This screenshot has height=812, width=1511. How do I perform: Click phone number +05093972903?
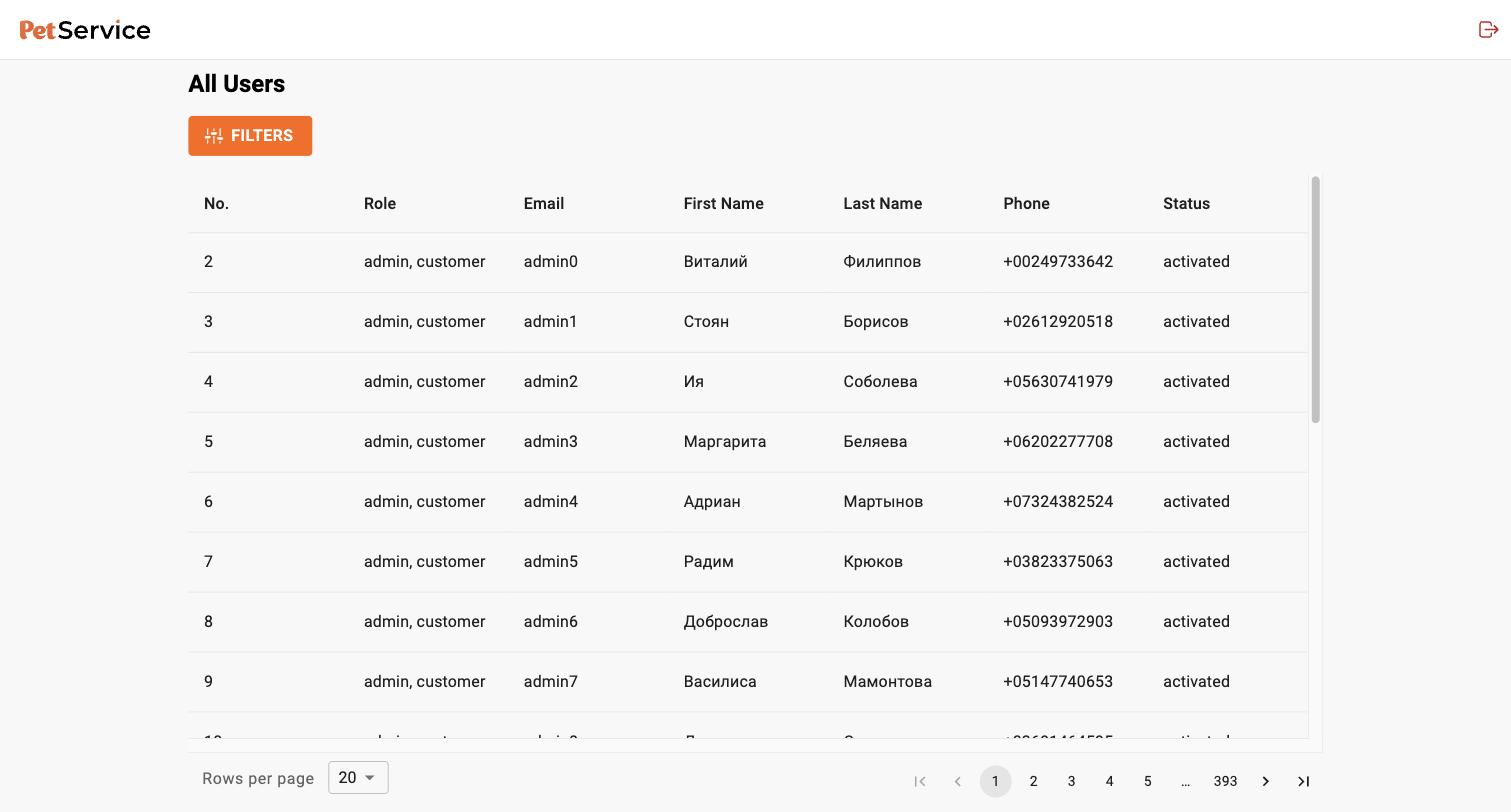tap(1058, 621)
